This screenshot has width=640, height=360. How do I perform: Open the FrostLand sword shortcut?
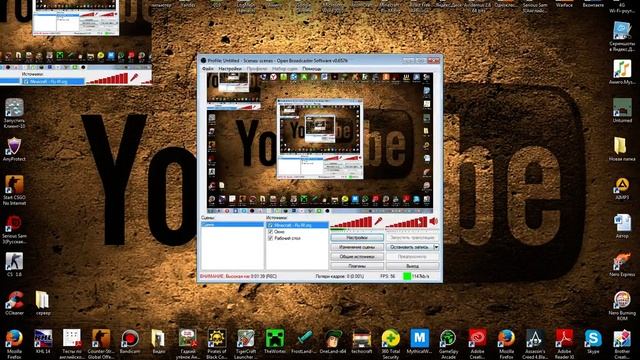tap(304, 342)
